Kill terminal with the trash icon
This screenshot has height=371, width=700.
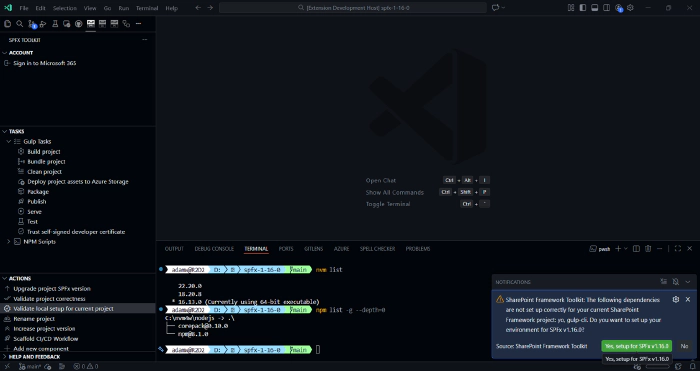pyautogui.click(x=648, y=249)
